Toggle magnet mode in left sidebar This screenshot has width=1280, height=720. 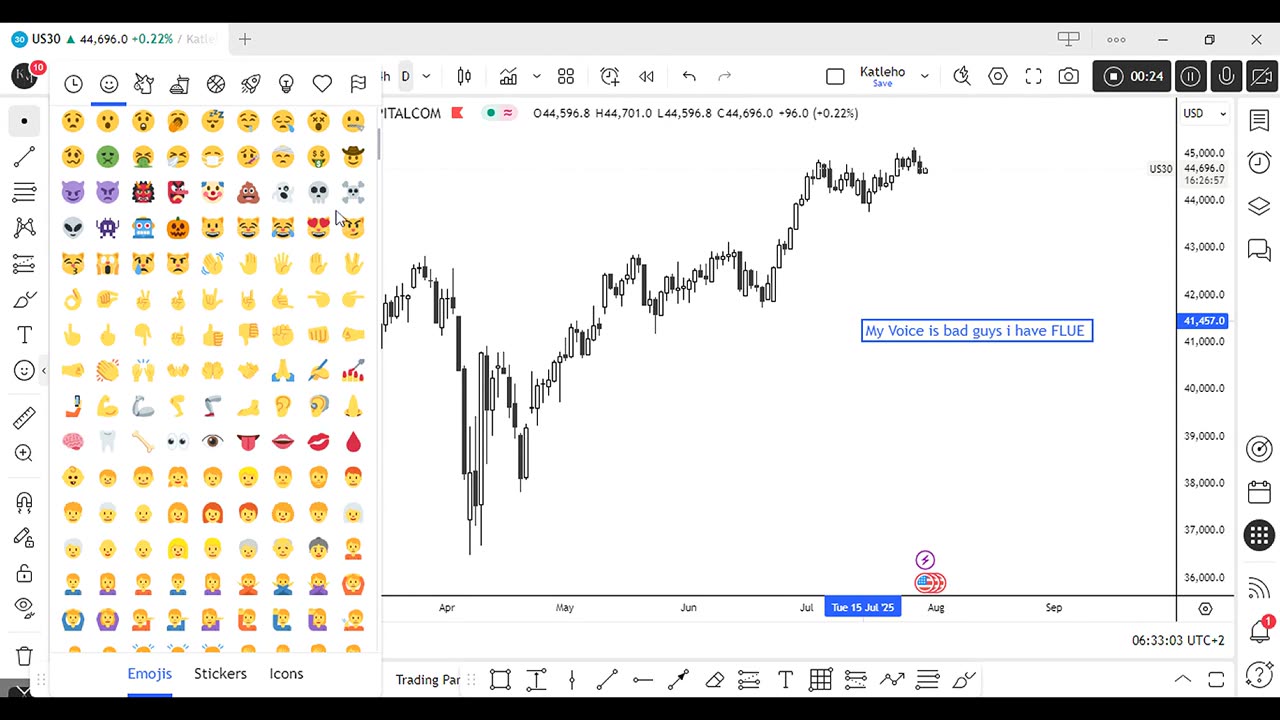click(x=24, y=502)
